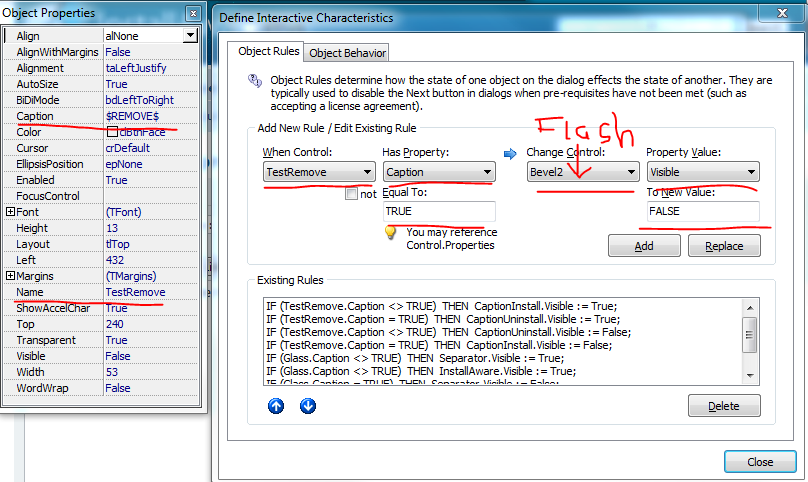Viewport: 808px width, 482px height.
Task: Select the AutoSize property value True
Action: pos(116,84)
